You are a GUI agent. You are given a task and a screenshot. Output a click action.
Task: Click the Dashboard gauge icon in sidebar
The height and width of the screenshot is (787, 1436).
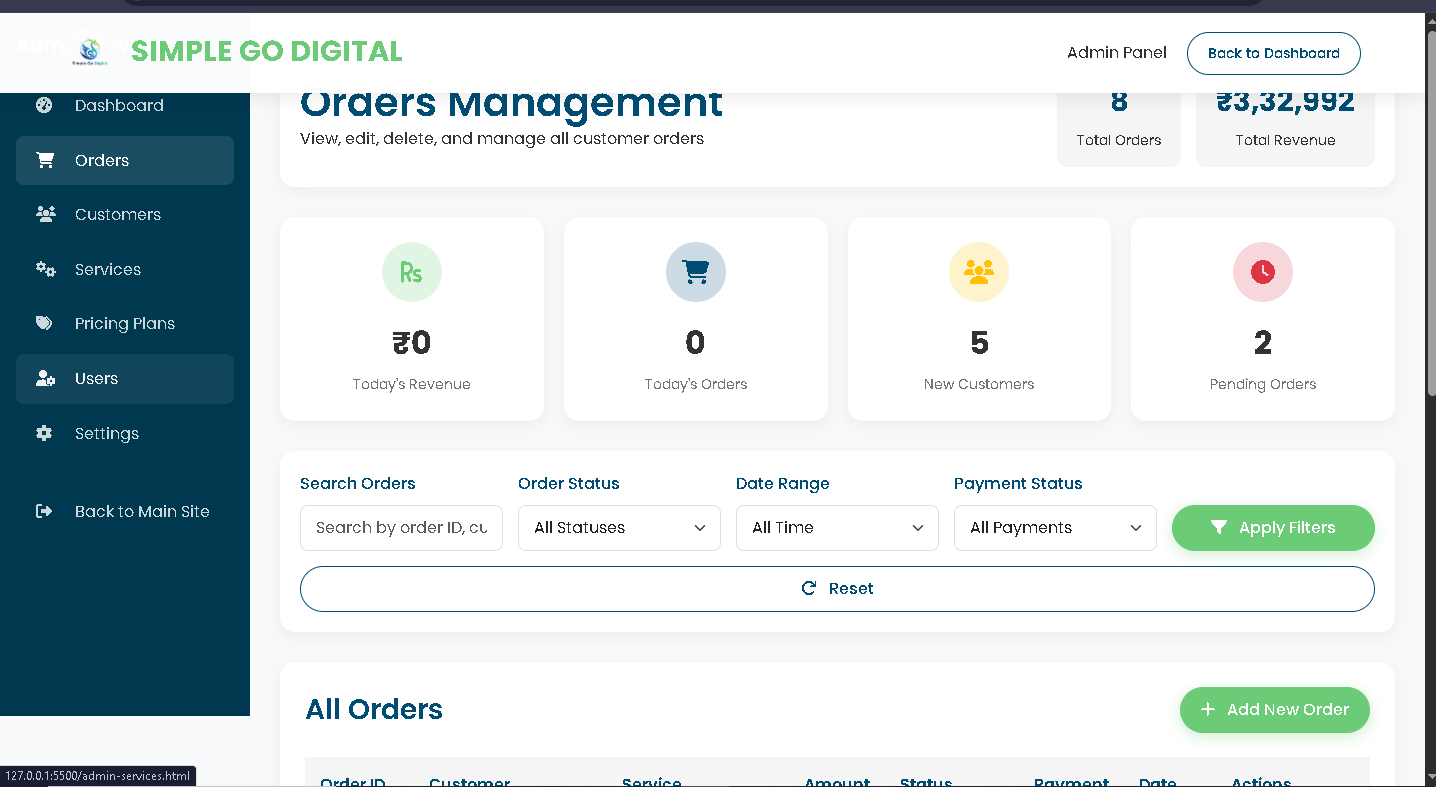click(x=44, y=105)
